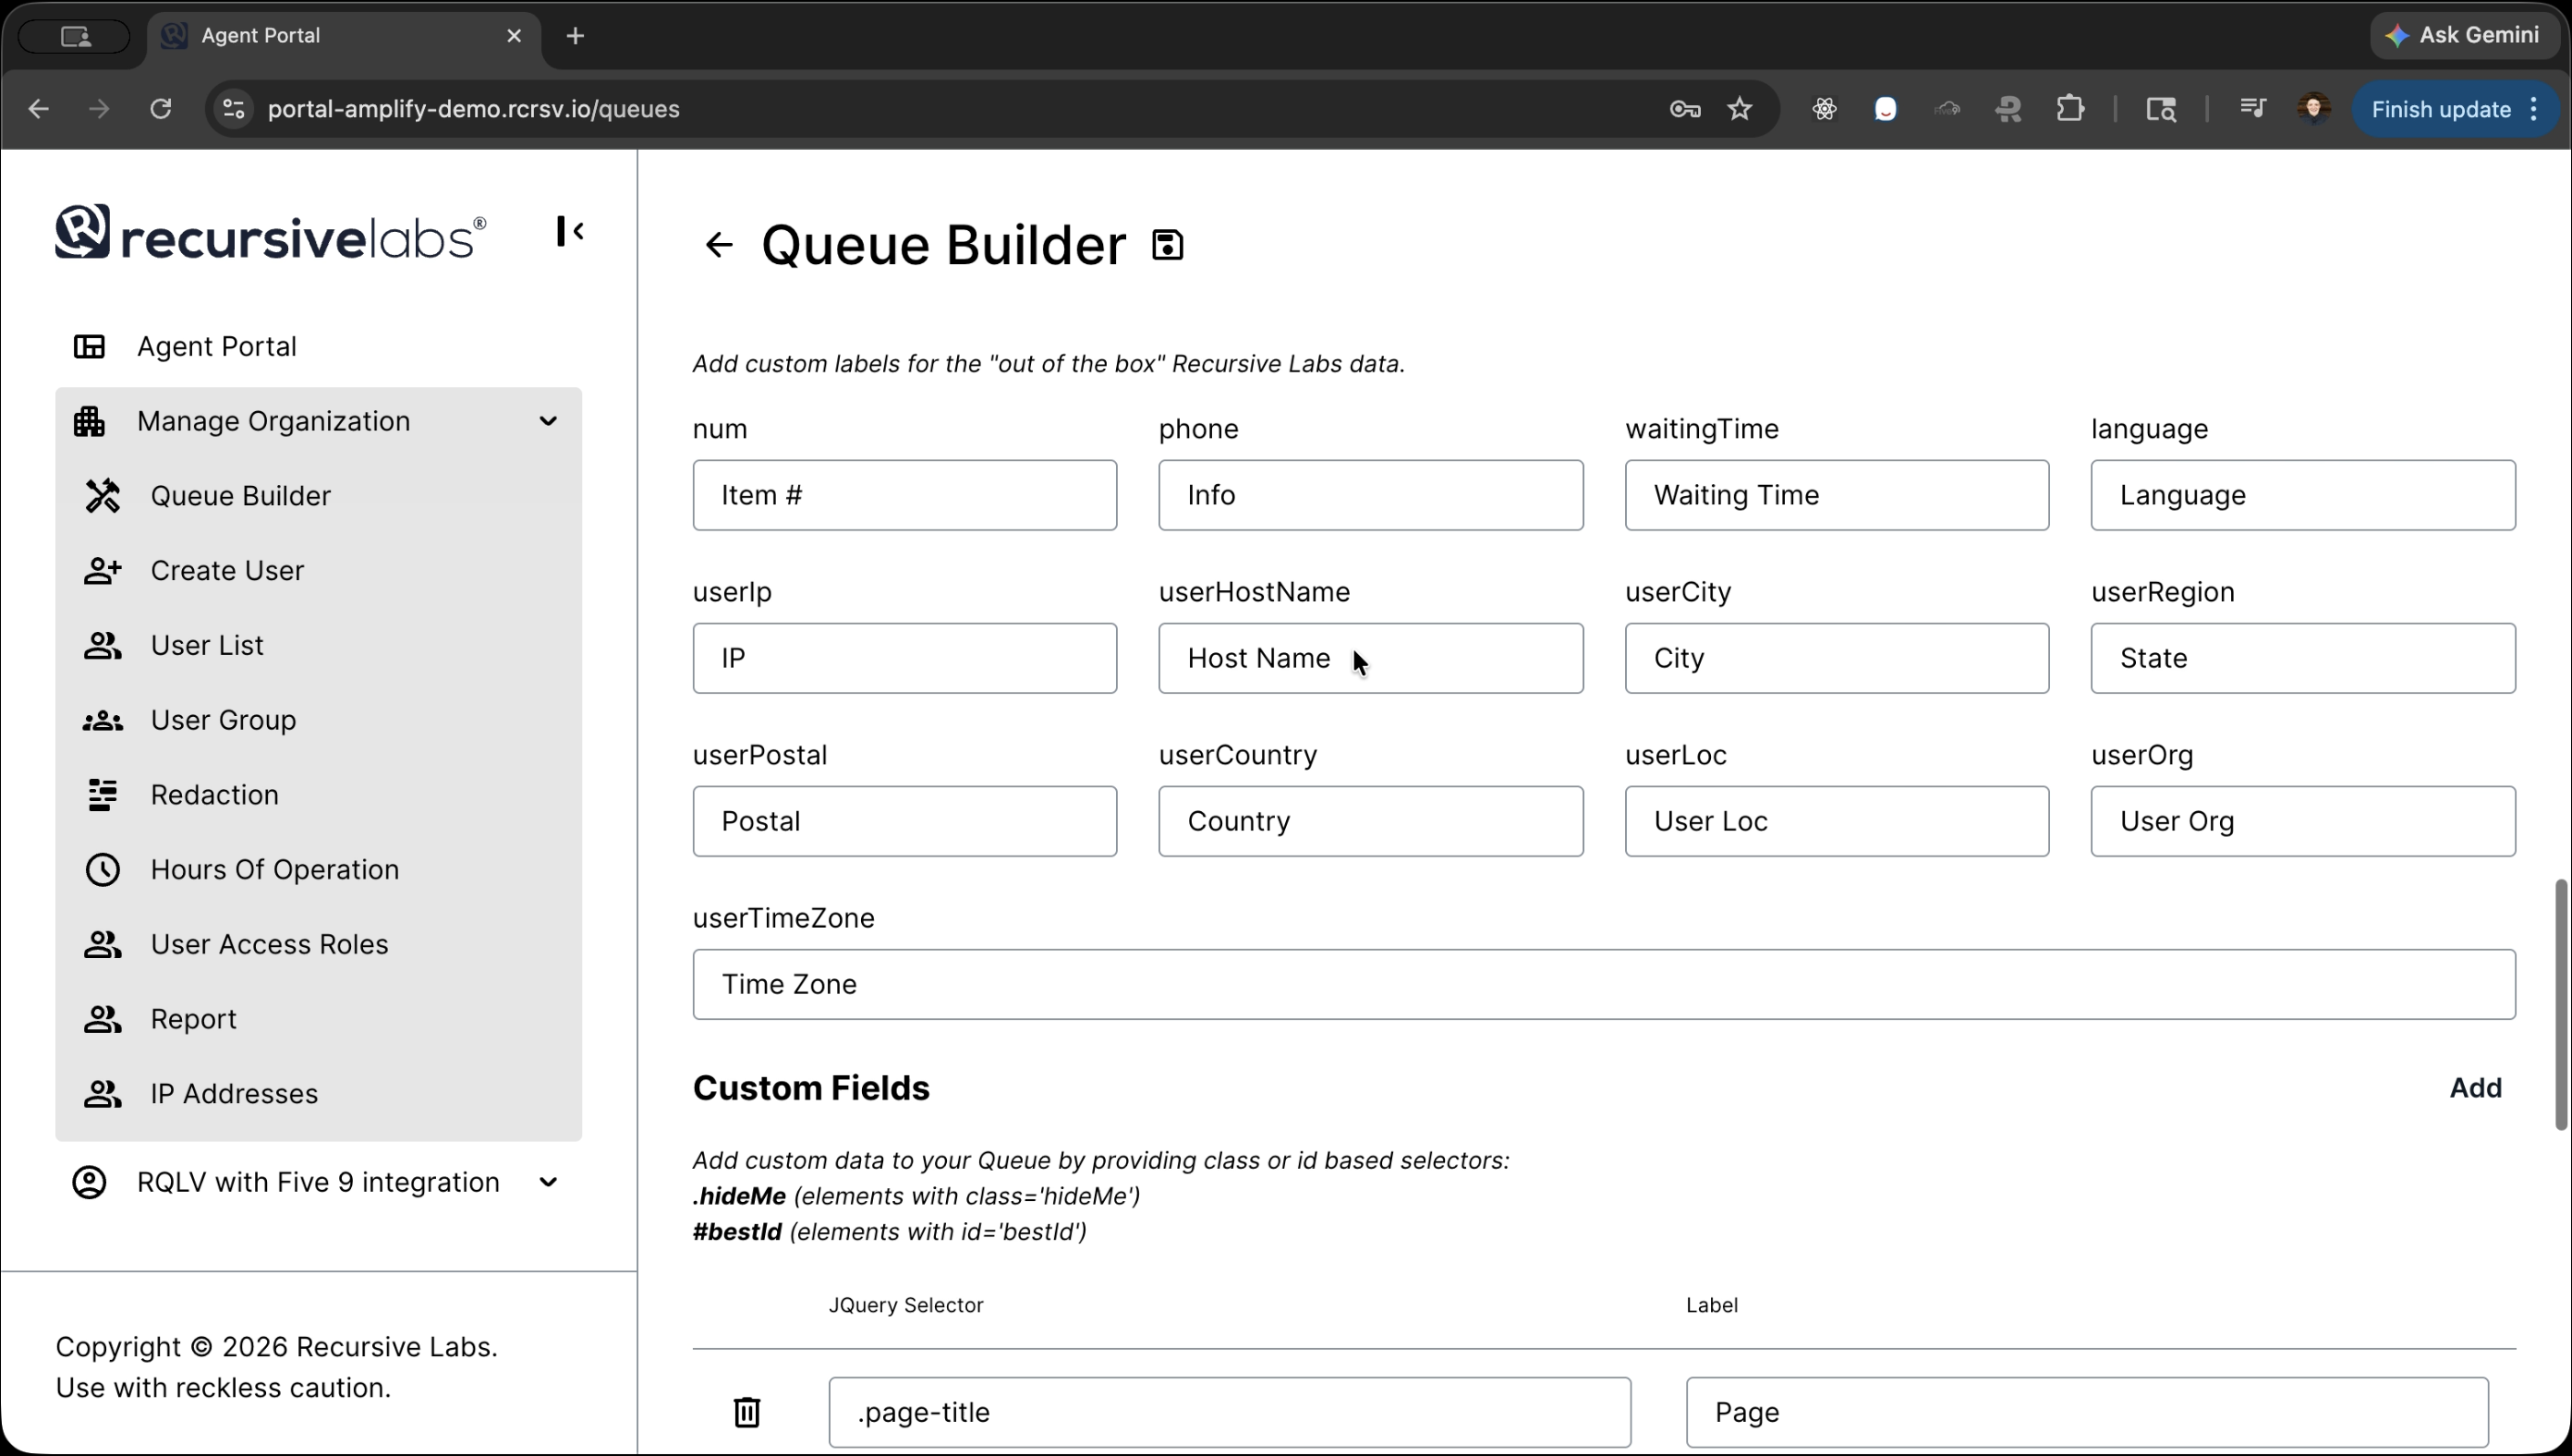2572x1456 pixels.
Task: Open User Access Roles page
Action: point(269,943)
